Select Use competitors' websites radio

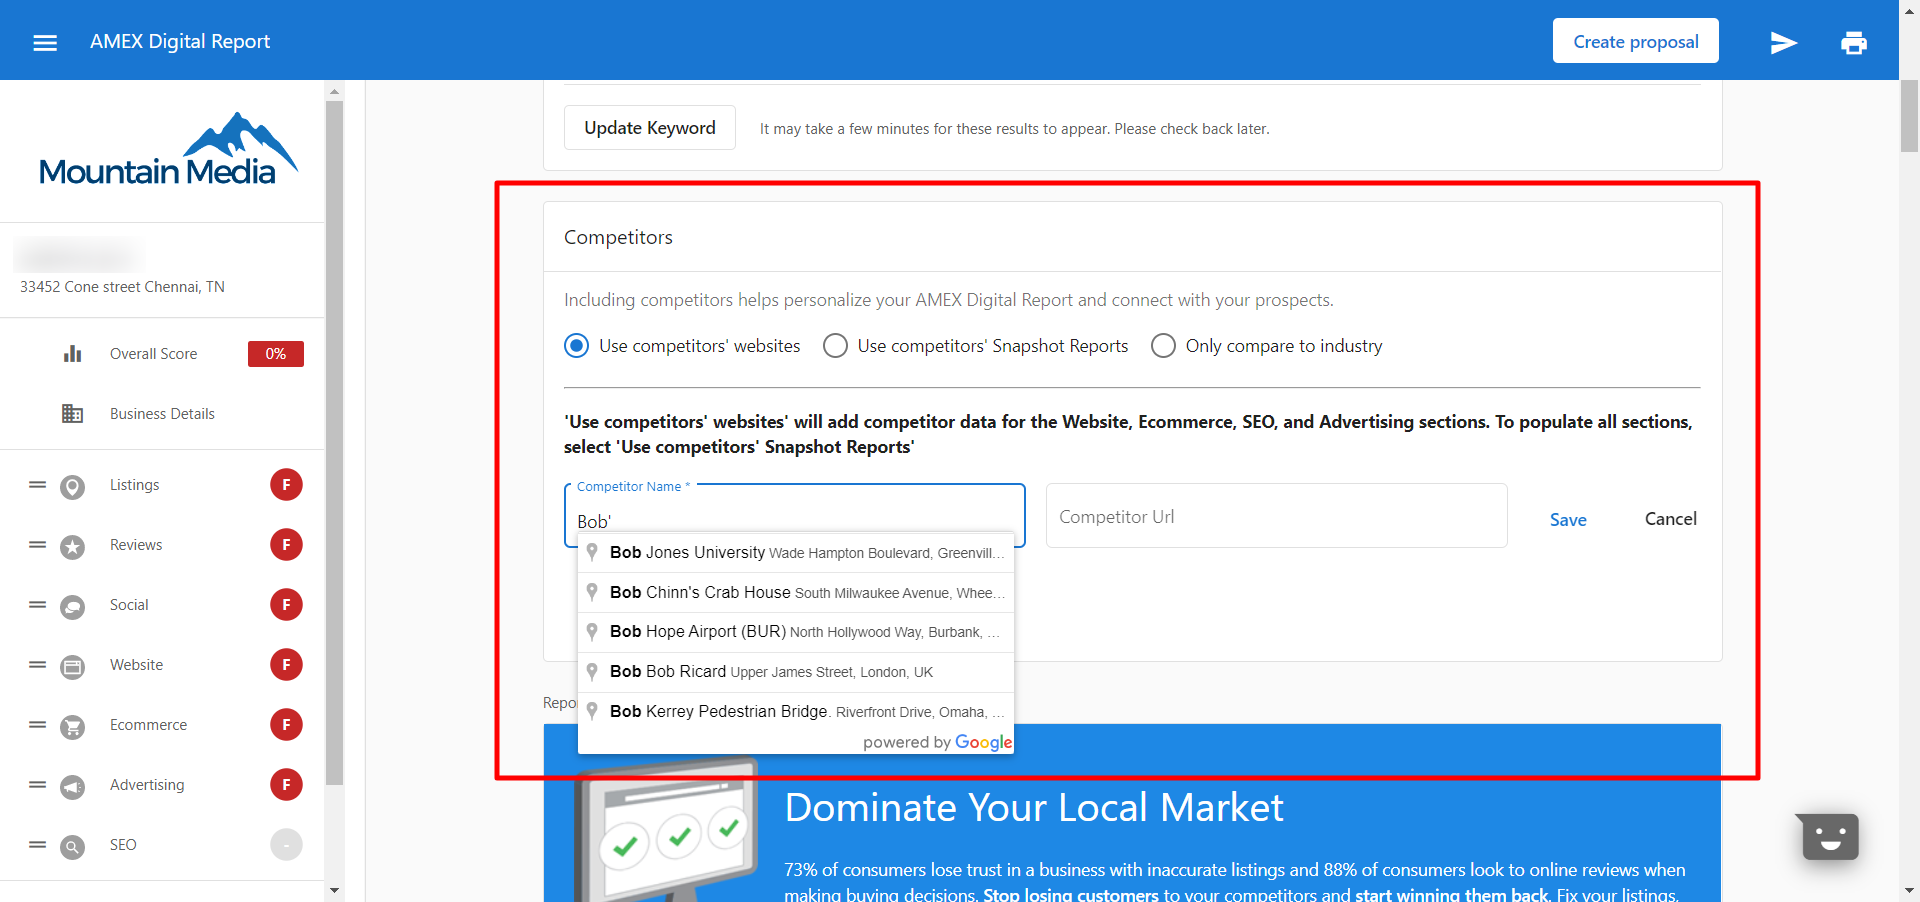coord(577,346)
